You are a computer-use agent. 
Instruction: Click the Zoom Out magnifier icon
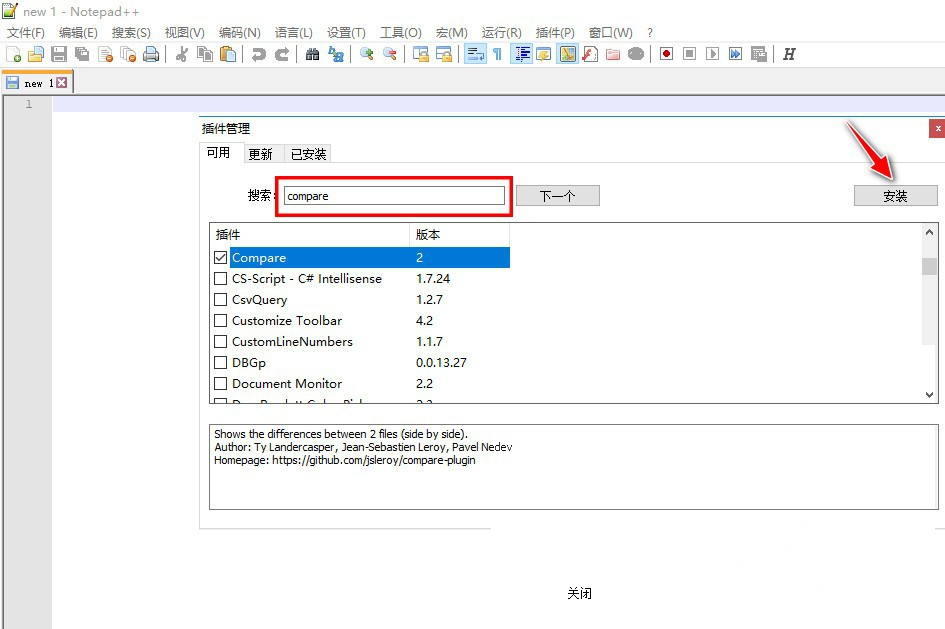(389, 54)
